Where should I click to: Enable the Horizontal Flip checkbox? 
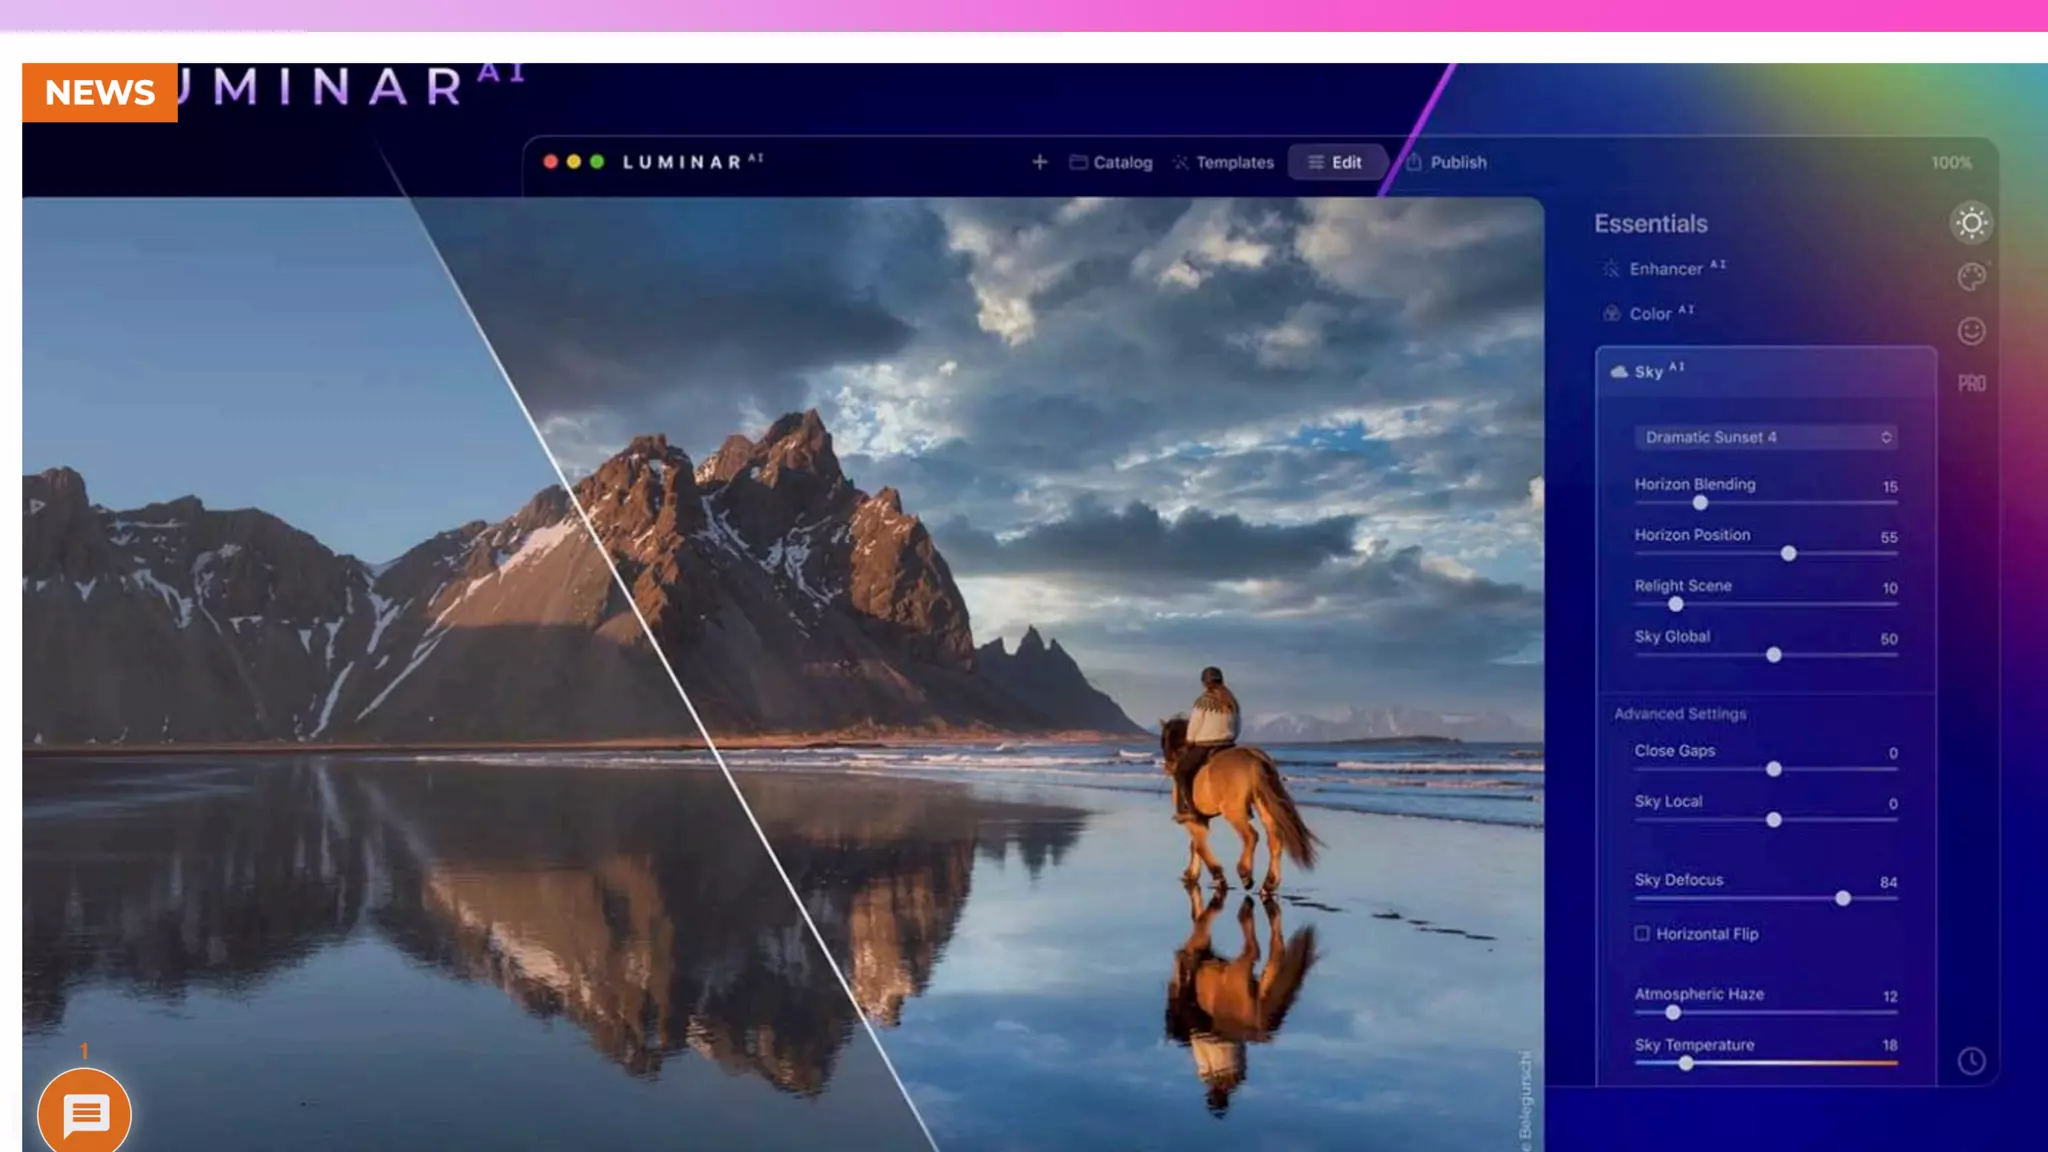(1642, 933)
